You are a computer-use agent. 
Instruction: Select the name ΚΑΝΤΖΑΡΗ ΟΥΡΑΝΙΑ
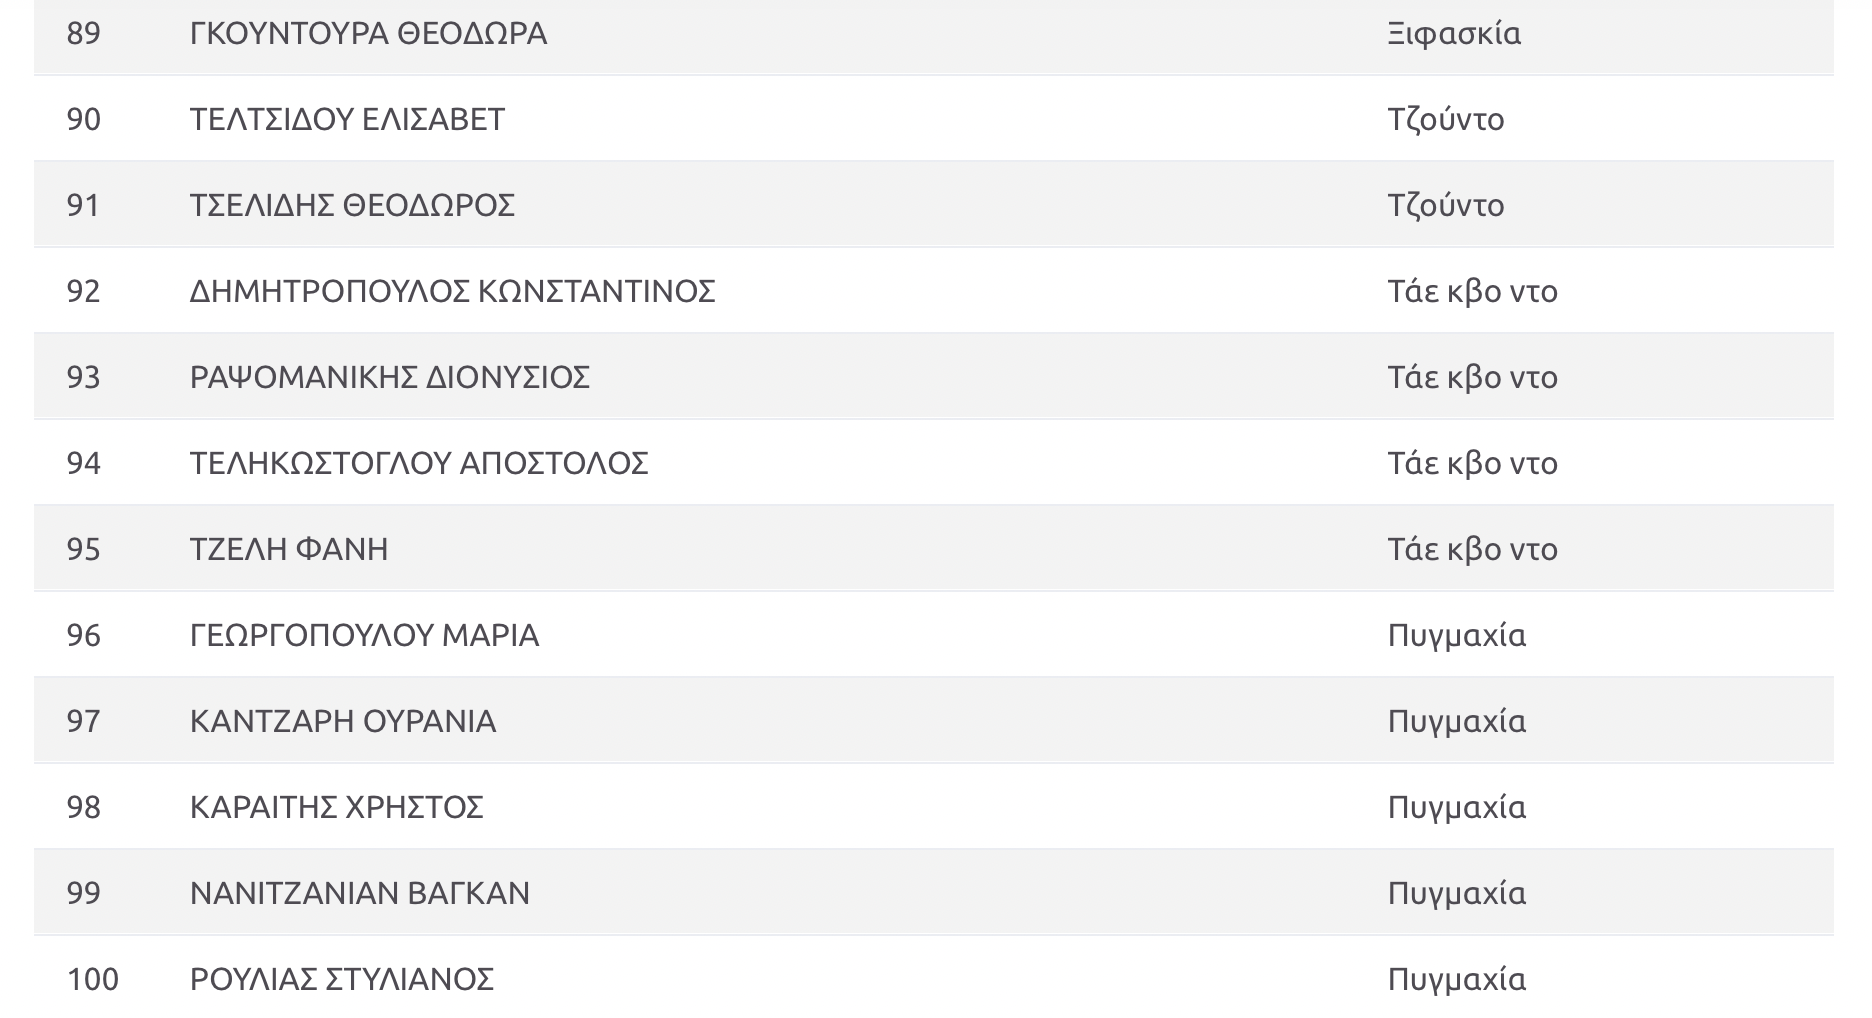pyautogui.click(x=343, y=721)
